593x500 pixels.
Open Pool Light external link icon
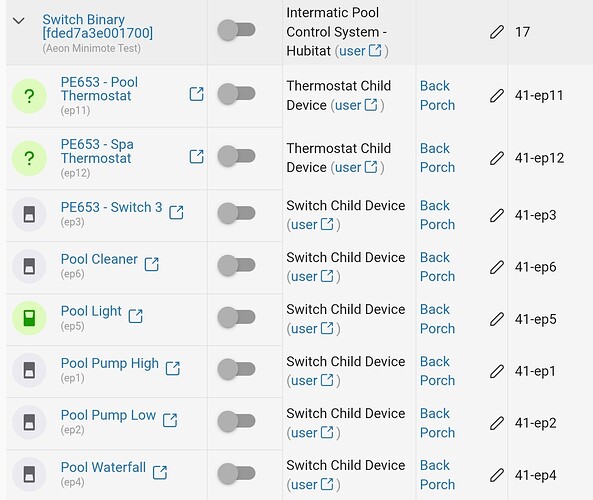click(135, 316)
